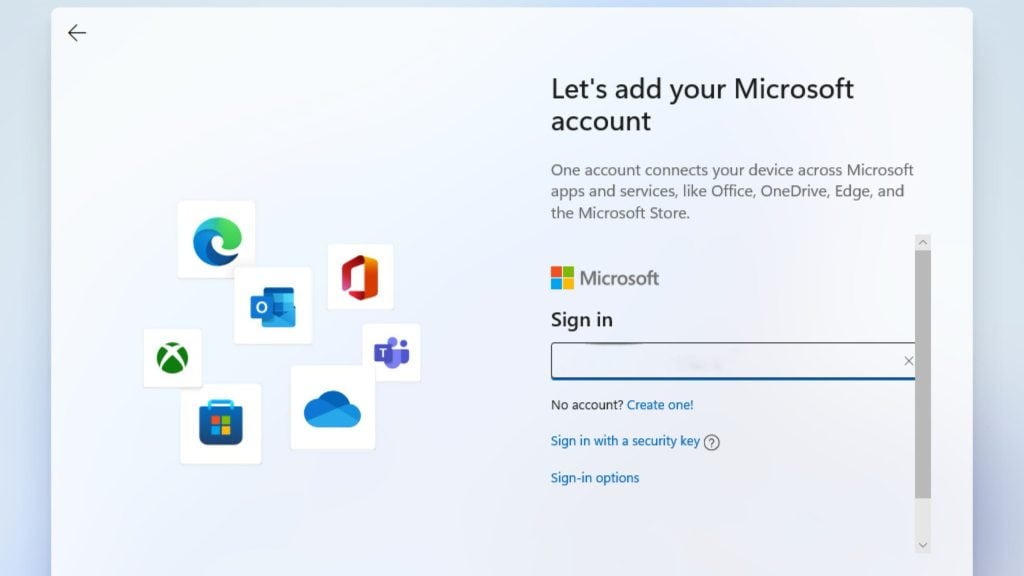Select Sign in with a security key
Image resolution: width=1024 pixels, height=576 pixels.
(622, 440)
